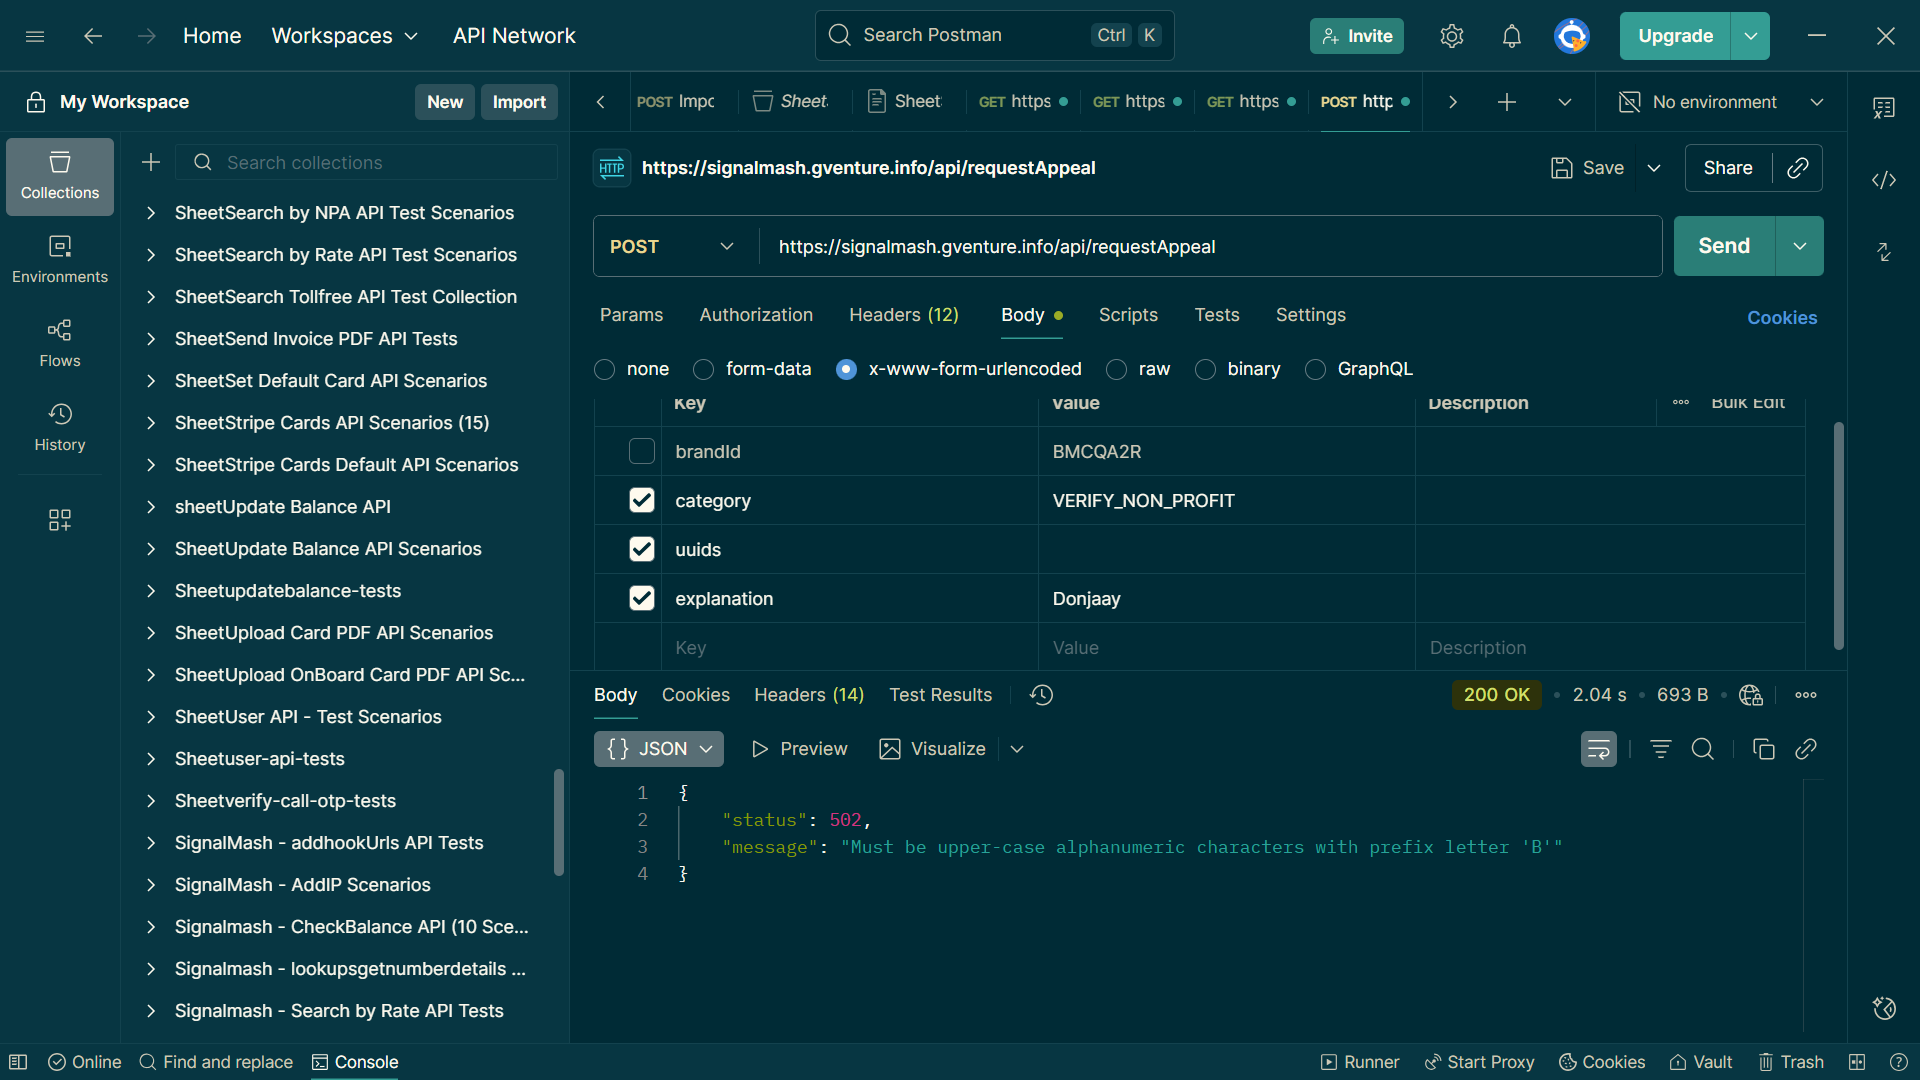The width and height of the screenshot is (1920, 1080).
Task: Open the response history clock icon
Action: tap(1041, 695)
